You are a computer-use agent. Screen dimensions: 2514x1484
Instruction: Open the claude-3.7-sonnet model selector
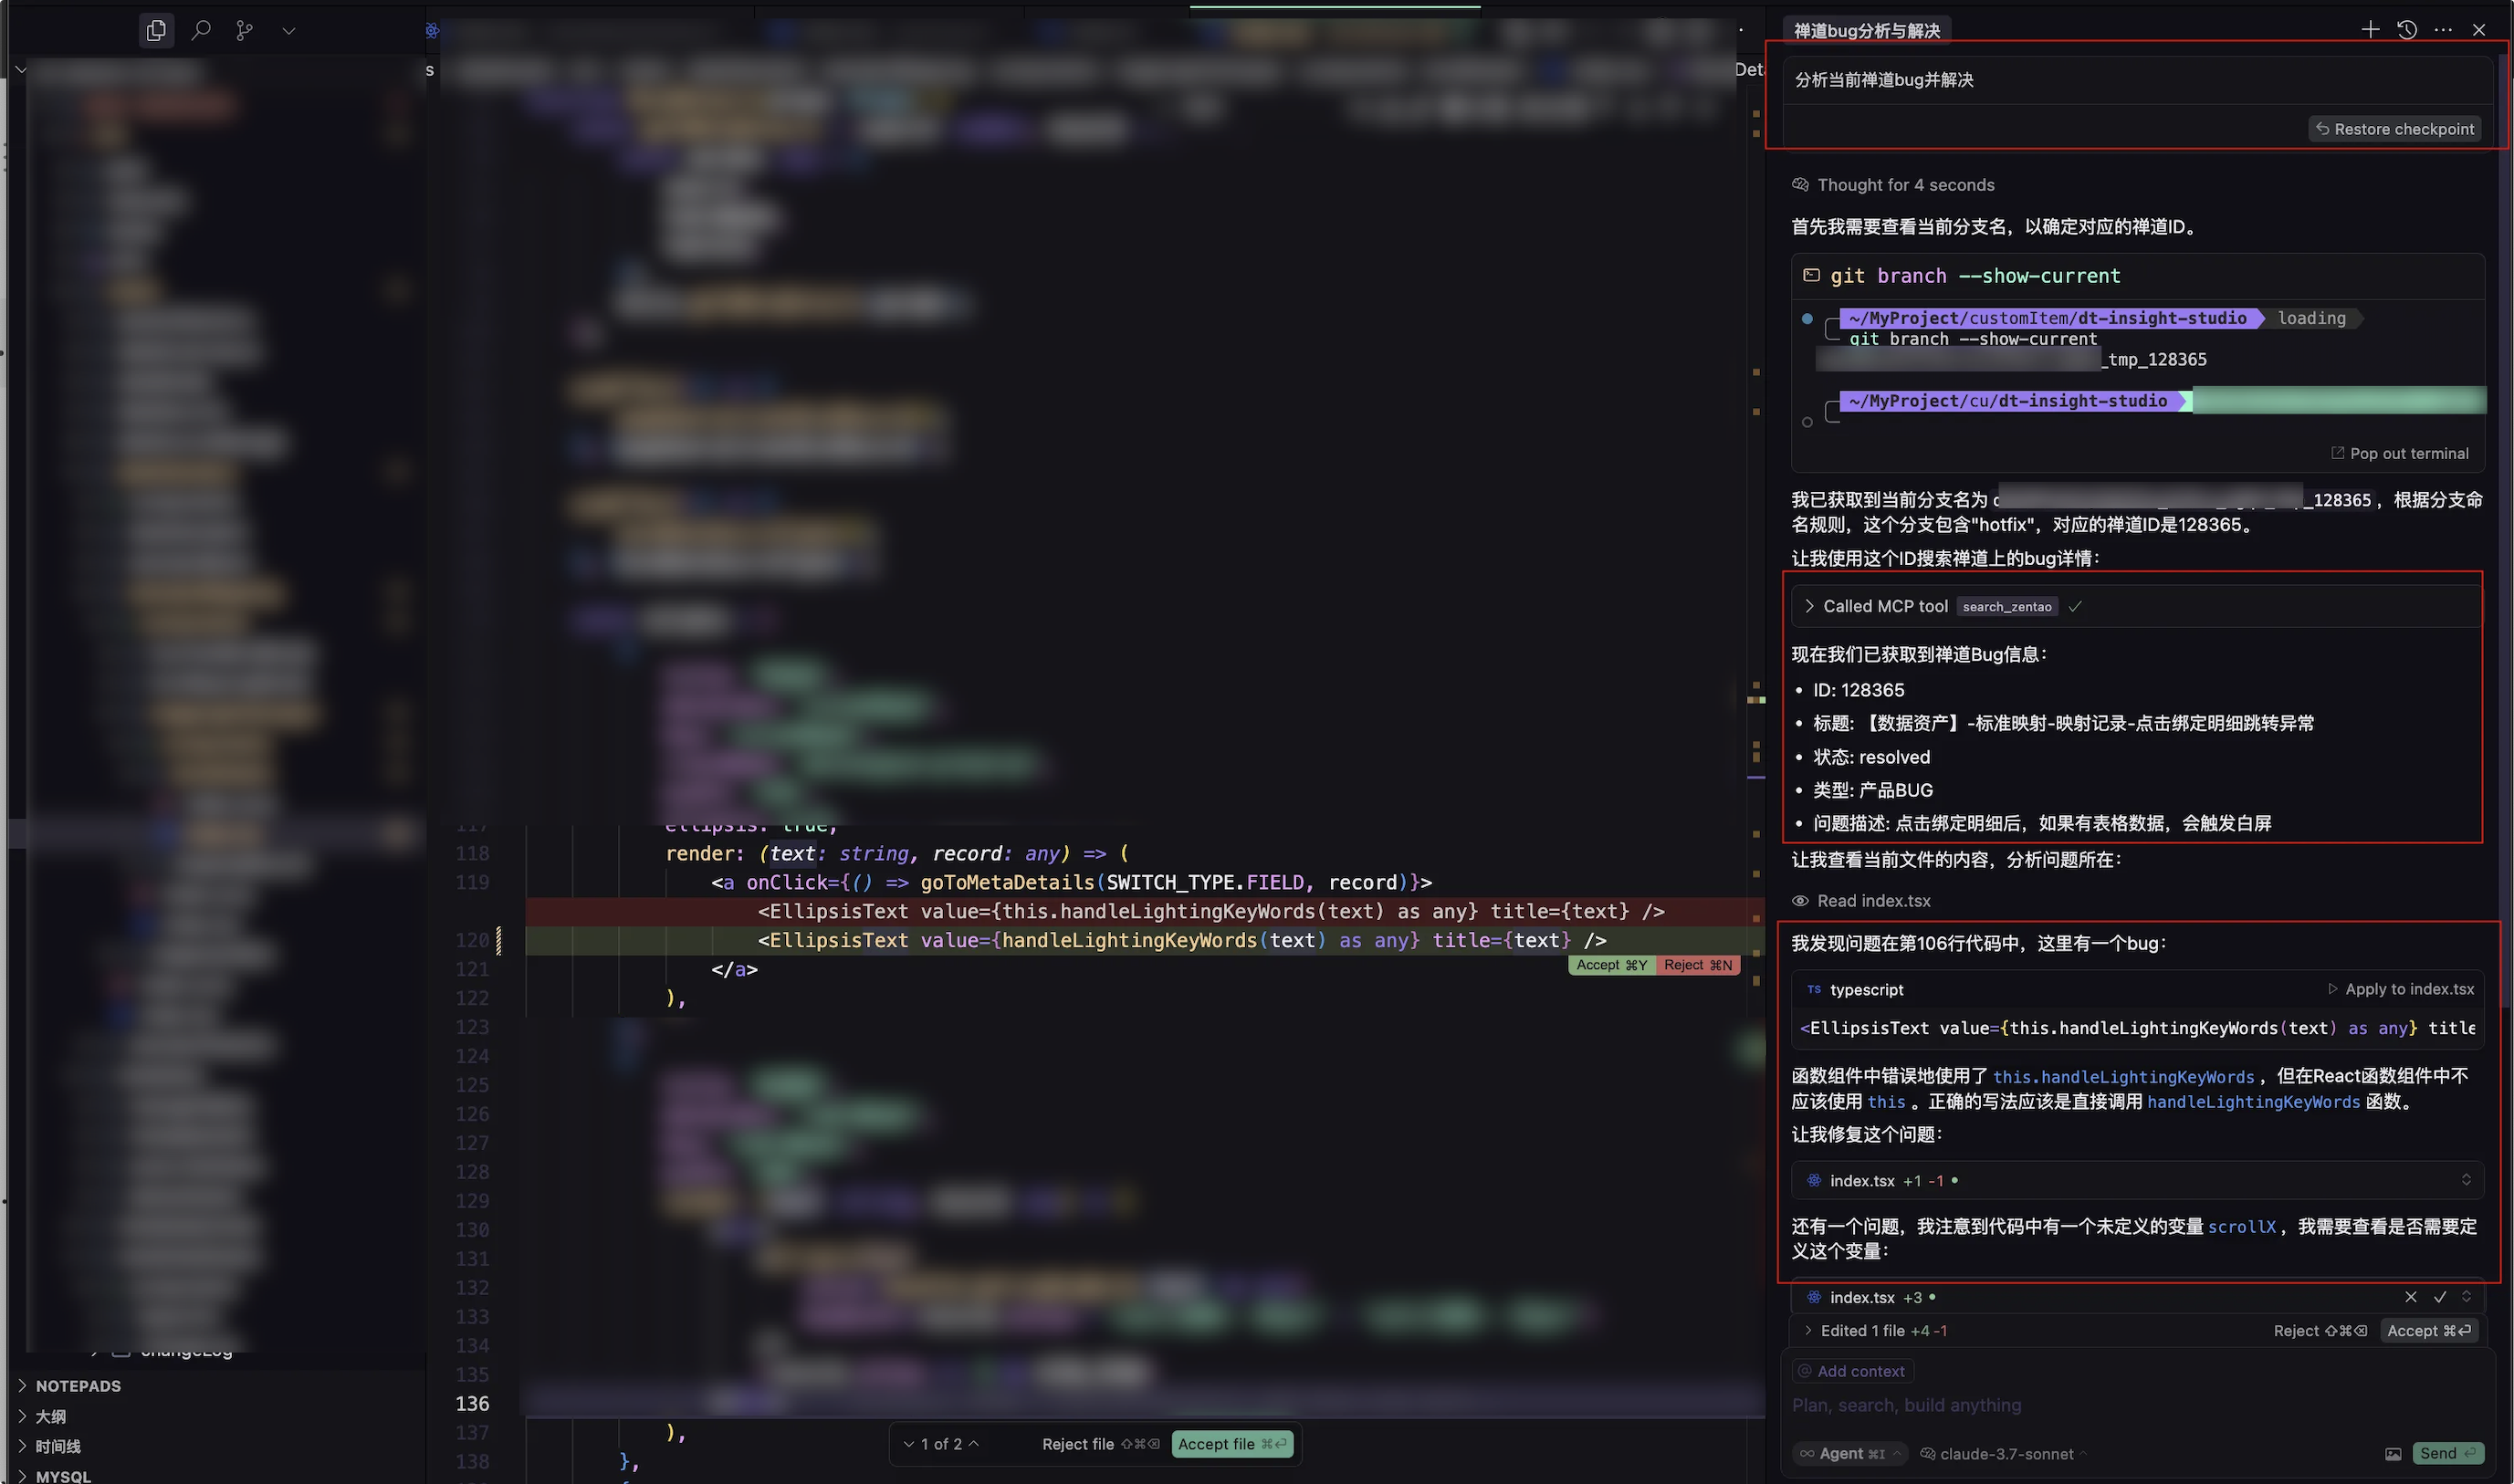click(x=2005, y=1454)
